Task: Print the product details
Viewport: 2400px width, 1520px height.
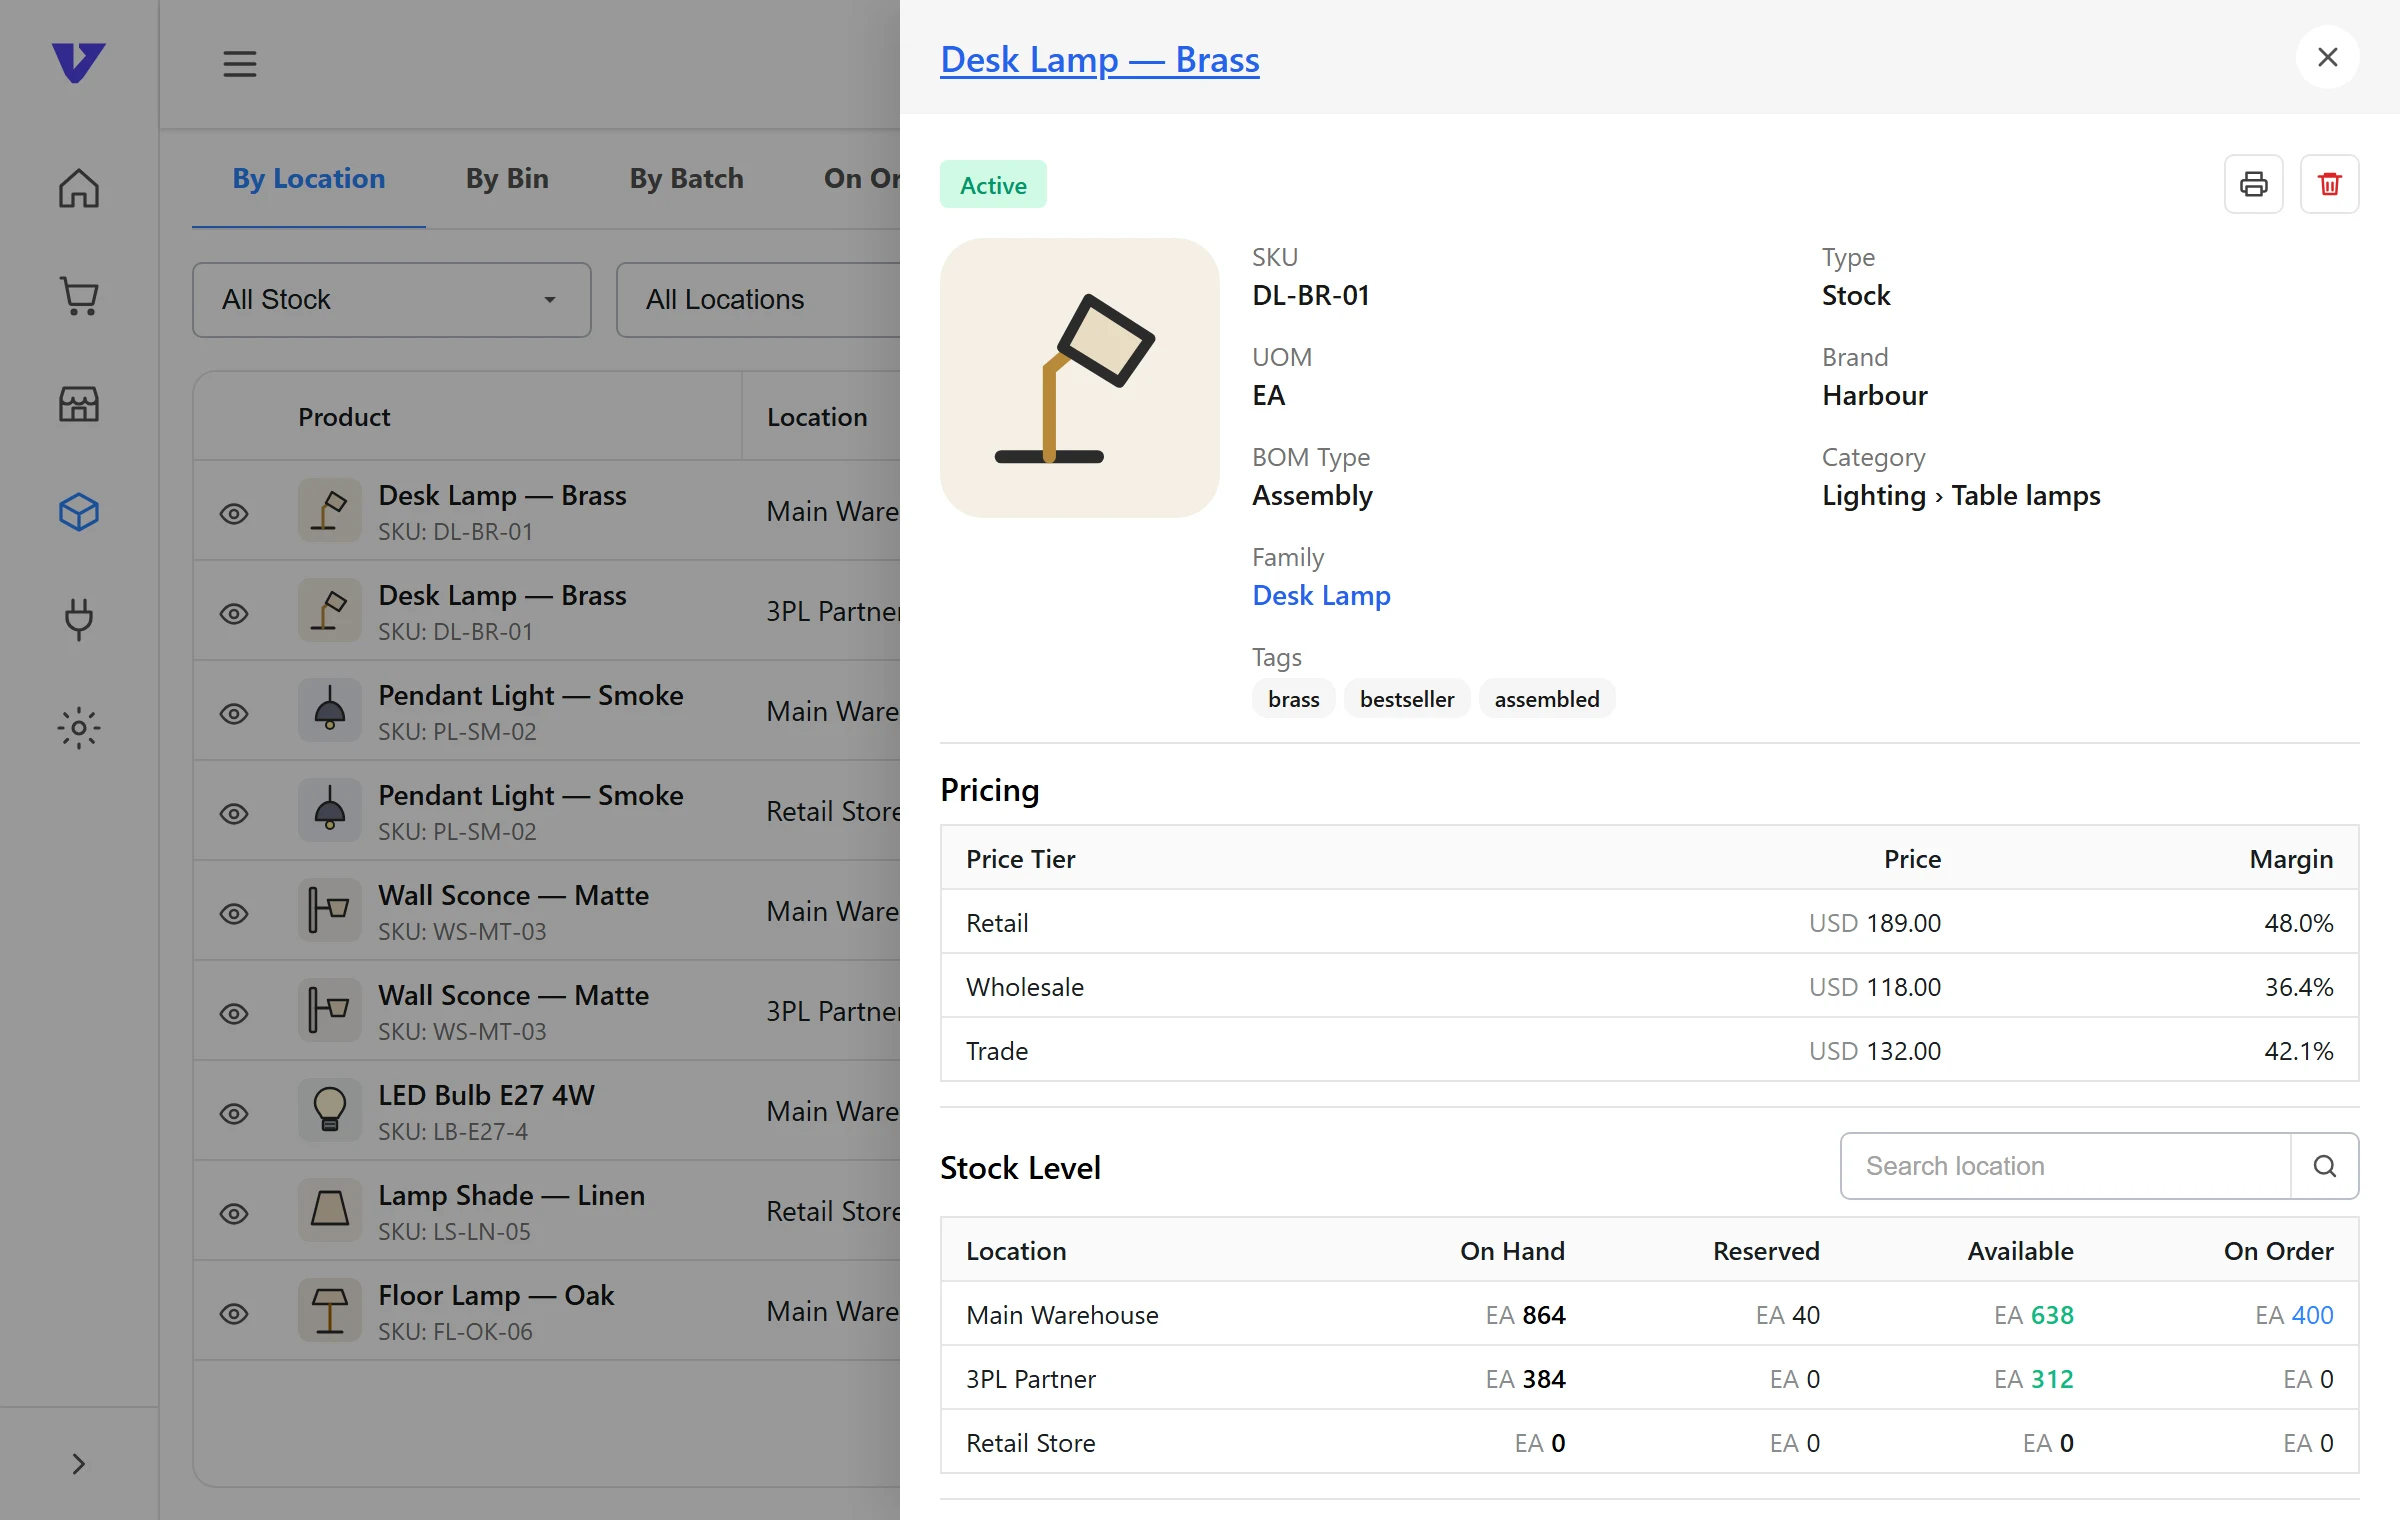Action: click(2254, 184)
